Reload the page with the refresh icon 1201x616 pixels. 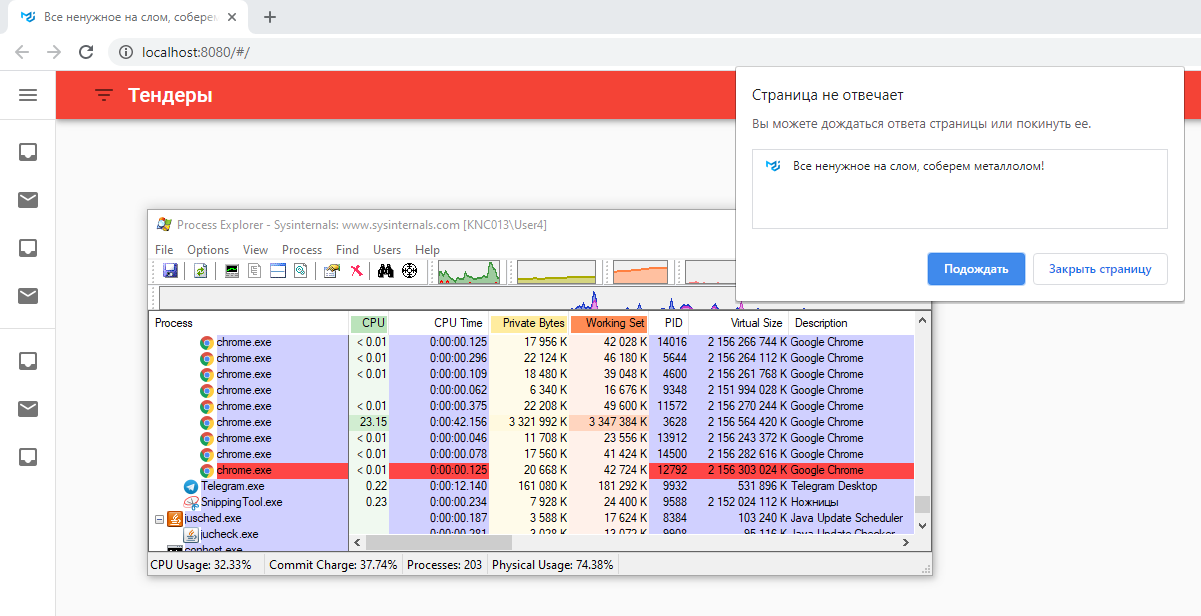click(x=86, y=52)
